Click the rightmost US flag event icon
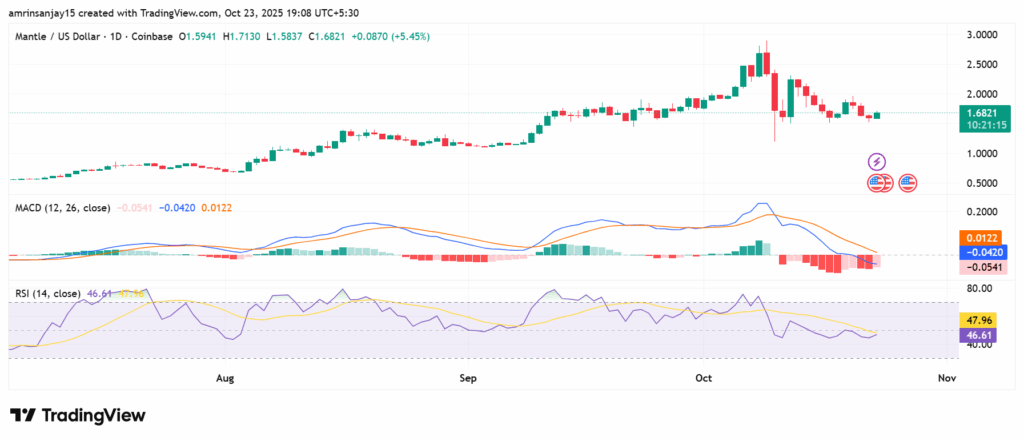The height and width of the screenshot is (441, 1024). (x=907, y=183)
